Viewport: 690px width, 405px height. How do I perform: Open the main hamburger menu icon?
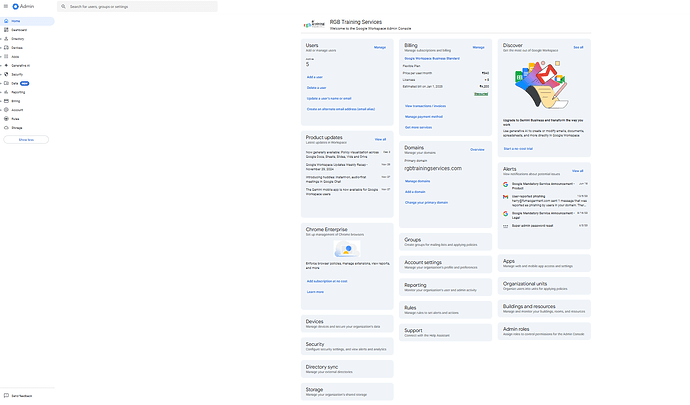click(x=6, y=6)
